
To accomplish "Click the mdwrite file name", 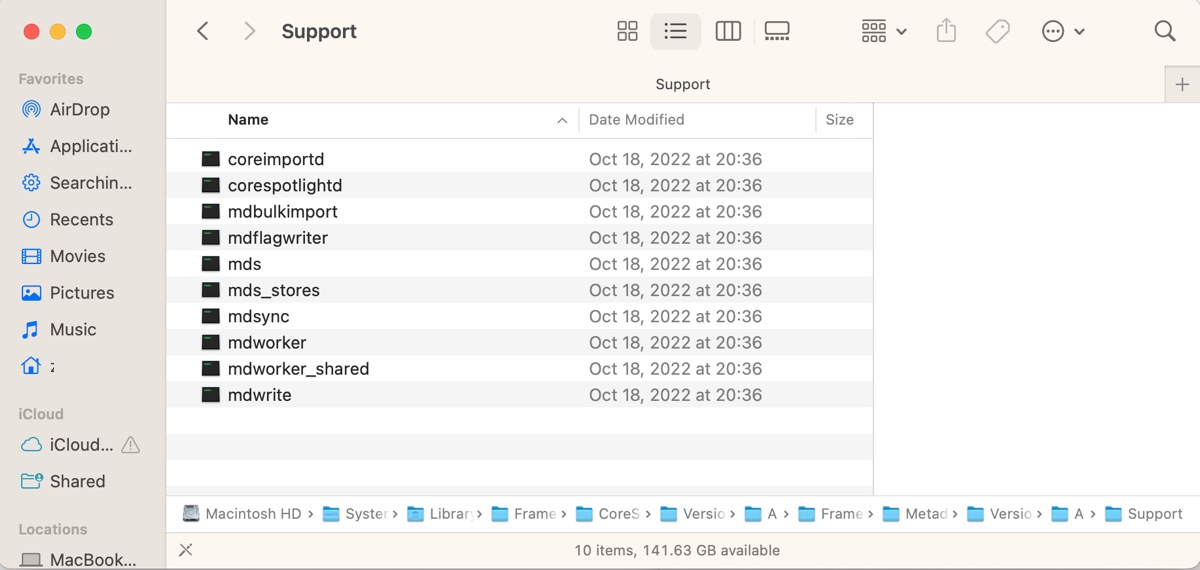I will pyautogui.click(x=260, y=395).
